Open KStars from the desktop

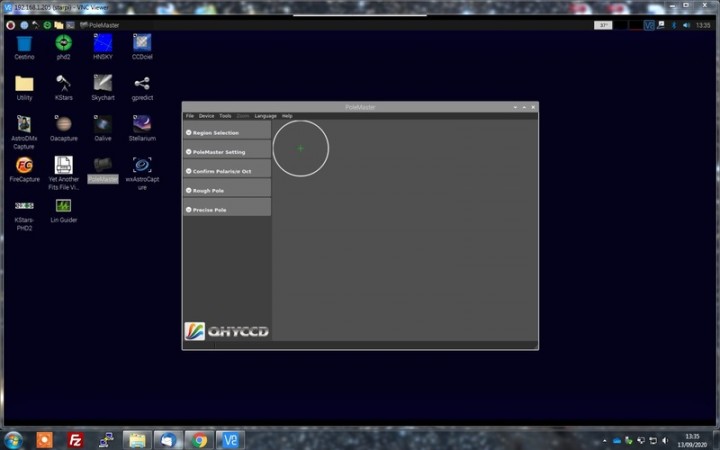tap(63, 84)
